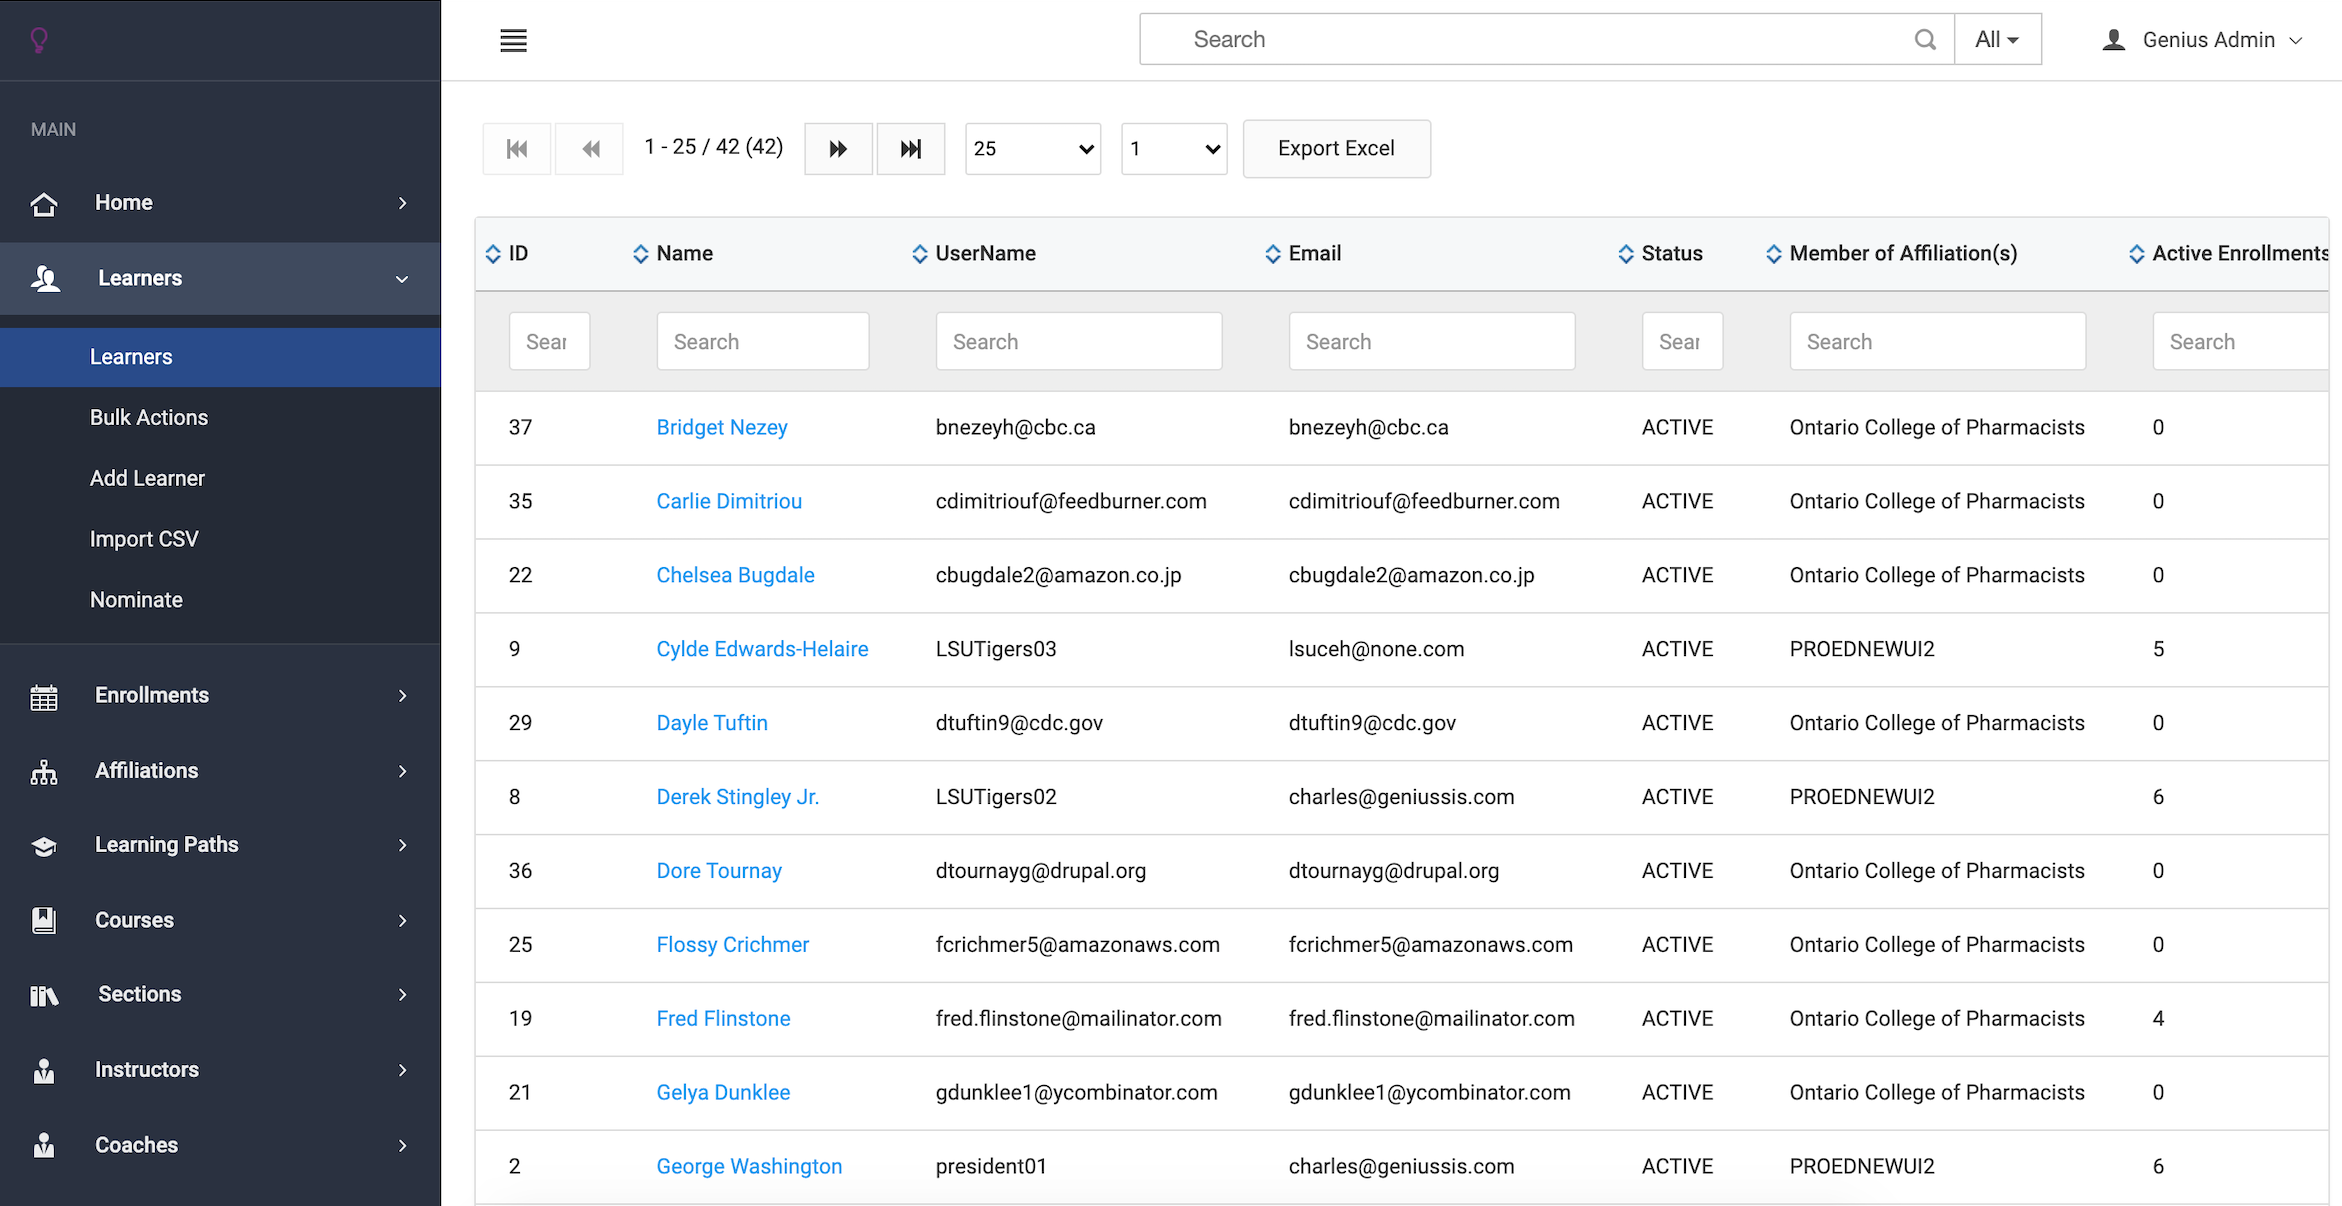Click the Export Excel button
Viewport: 2342px width, 1206px height.
coord(1336,149)
